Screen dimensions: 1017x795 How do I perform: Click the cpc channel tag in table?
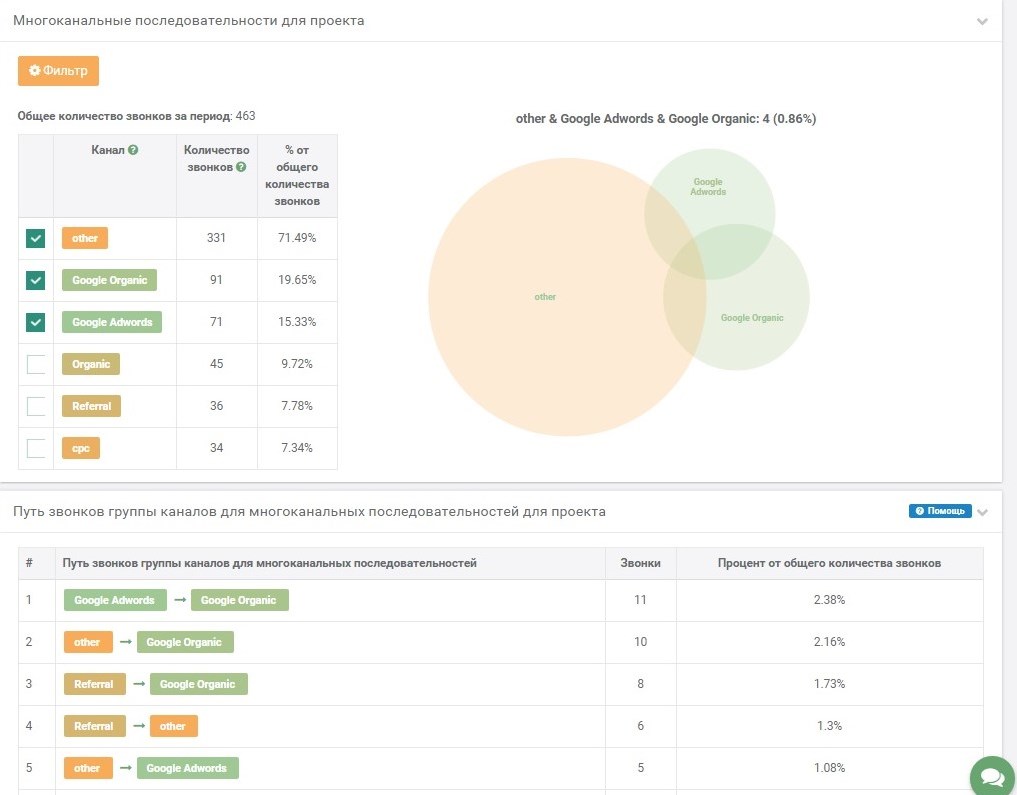(81, 448)
